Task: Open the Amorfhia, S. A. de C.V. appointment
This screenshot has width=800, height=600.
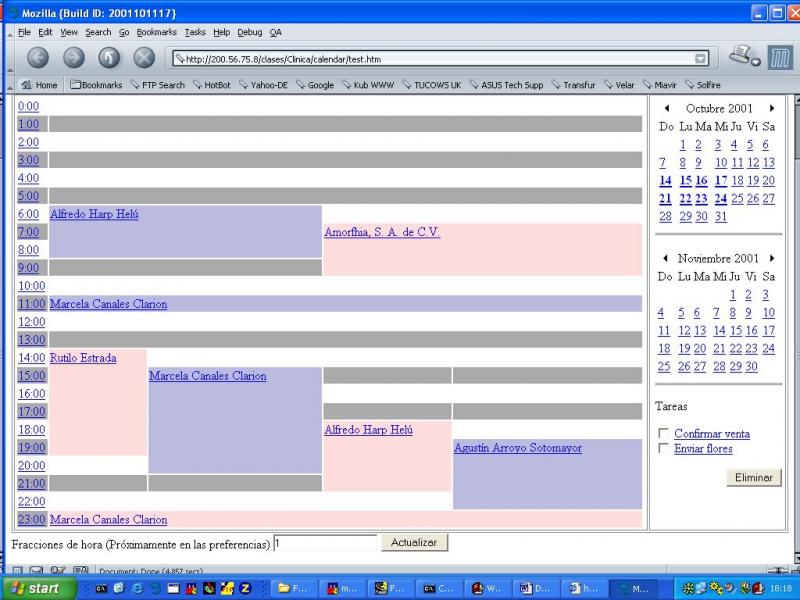Action: 382,232
